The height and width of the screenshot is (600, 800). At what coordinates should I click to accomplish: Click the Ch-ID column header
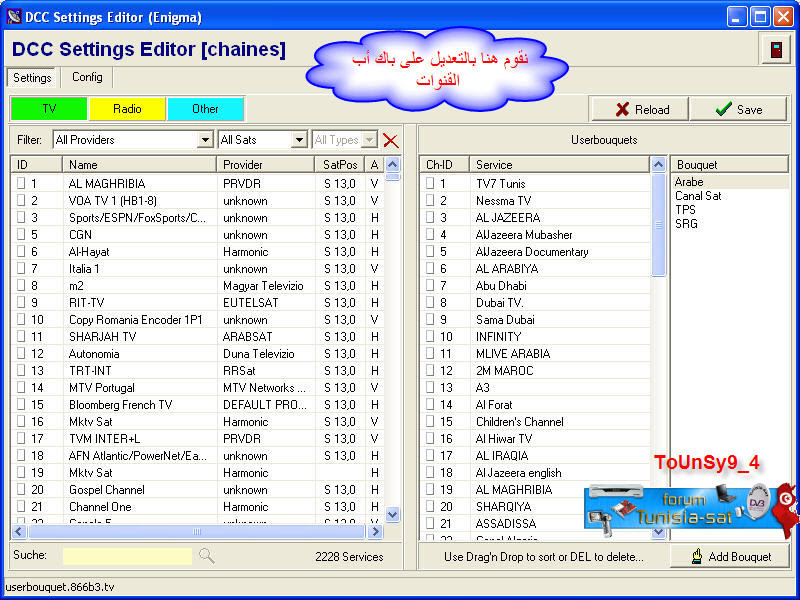click(x=444, y=165)
